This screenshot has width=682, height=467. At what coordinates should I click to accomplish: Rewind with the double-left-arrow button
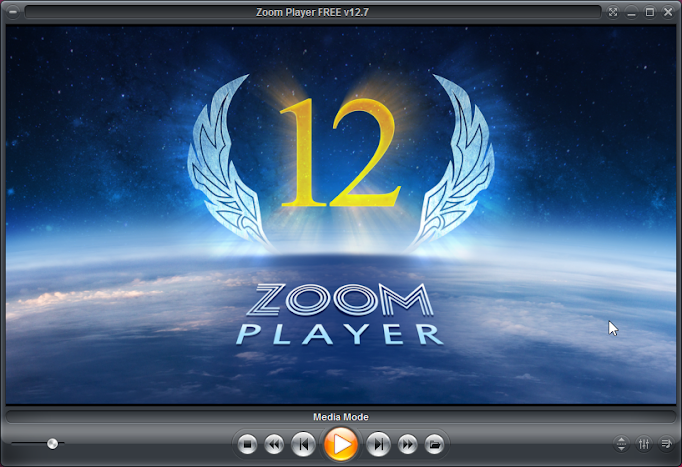click(274, 444)
